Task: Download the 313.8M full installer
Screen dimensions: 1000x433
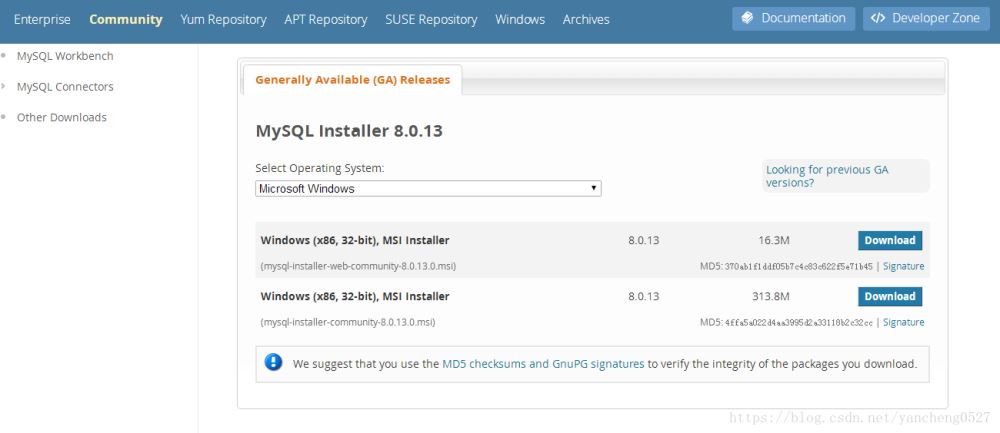Action: coord(889,296)
